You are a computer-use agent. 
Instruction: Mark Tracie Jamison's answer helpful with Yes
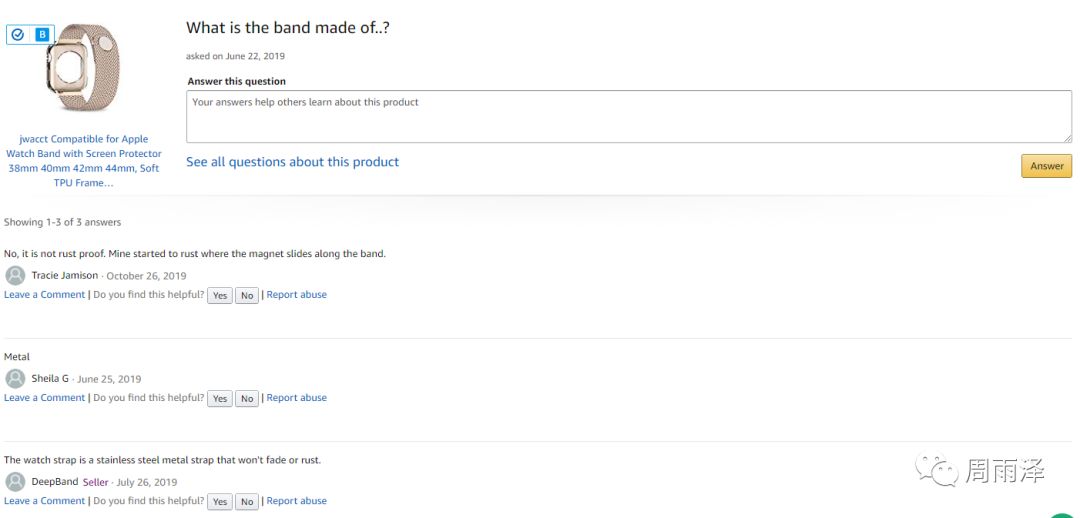tap(220, 296)
